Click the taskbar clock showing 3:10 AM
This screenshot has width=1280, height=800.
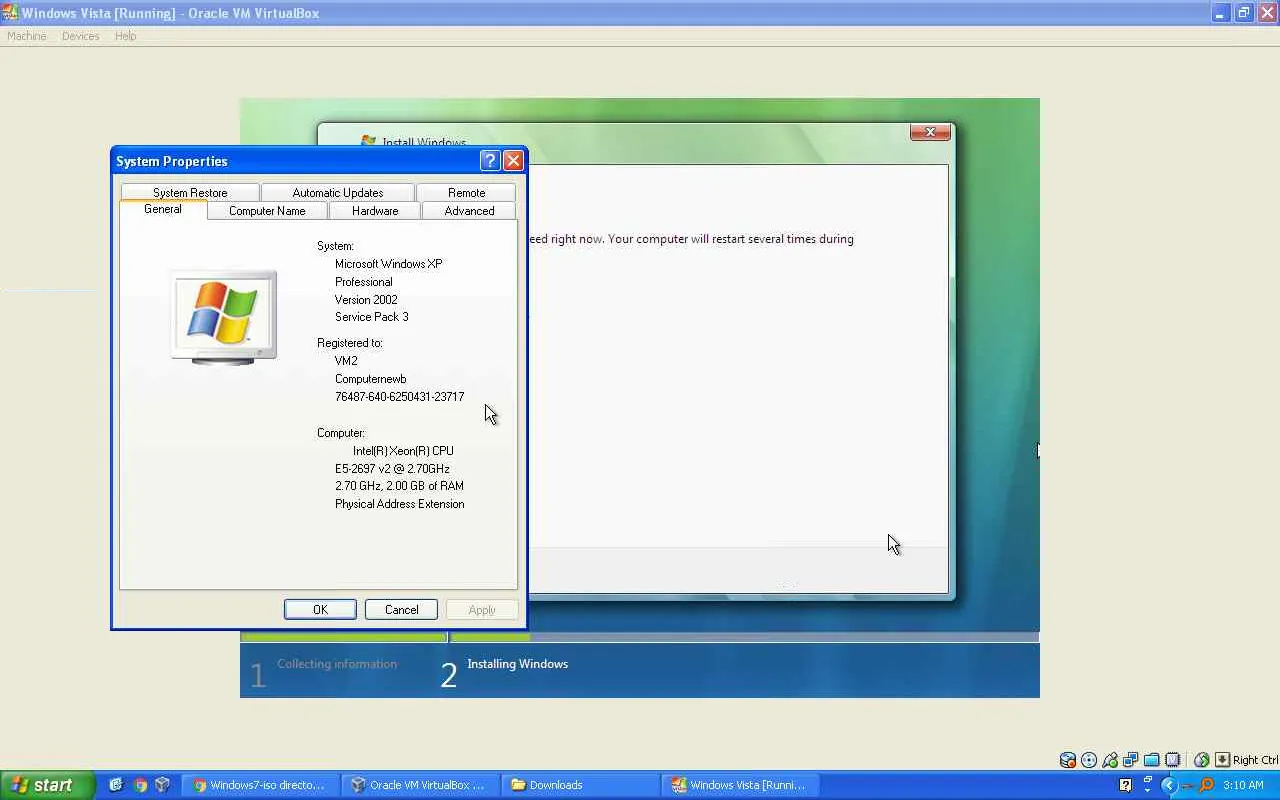[x=1243, y=785]
